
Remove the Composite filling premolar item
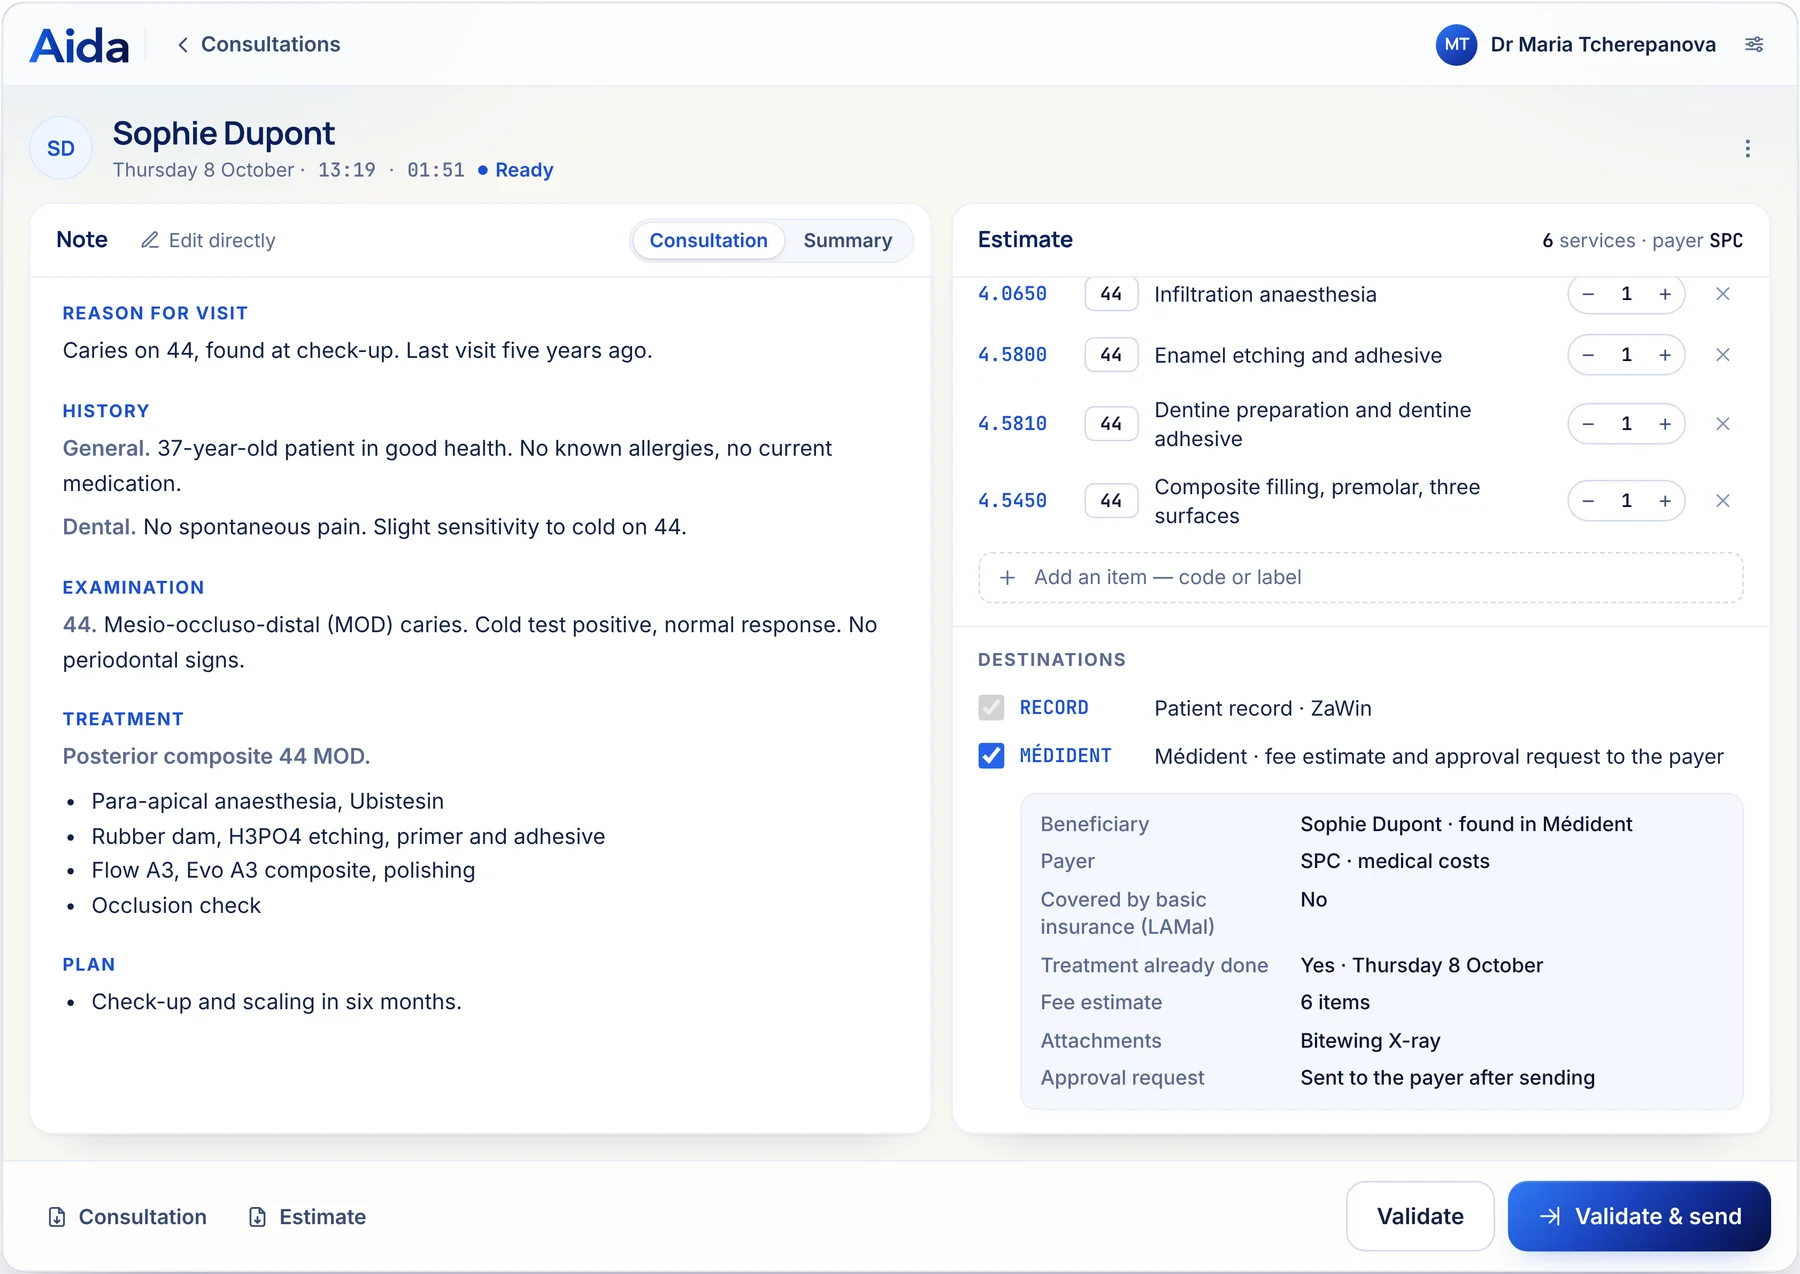[1722, 501]
